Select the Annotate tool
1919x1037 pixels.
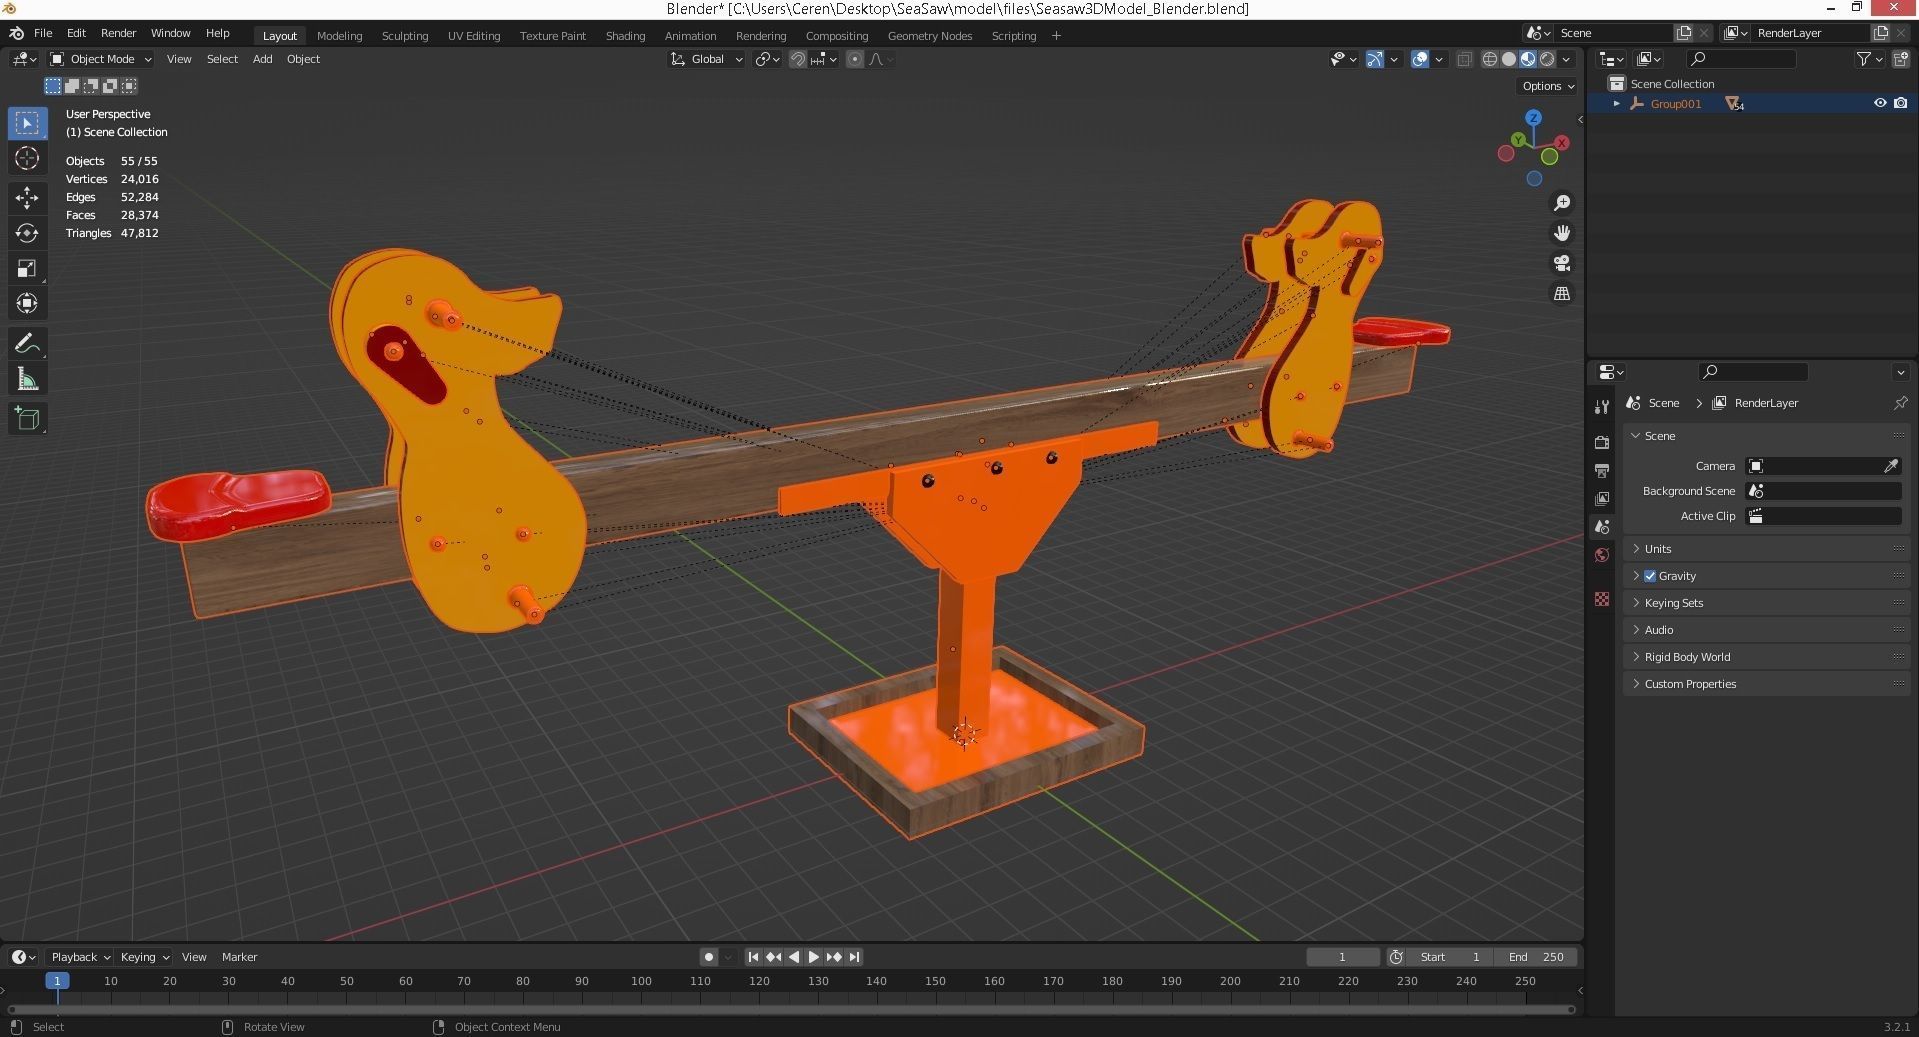tap(27, 344)
